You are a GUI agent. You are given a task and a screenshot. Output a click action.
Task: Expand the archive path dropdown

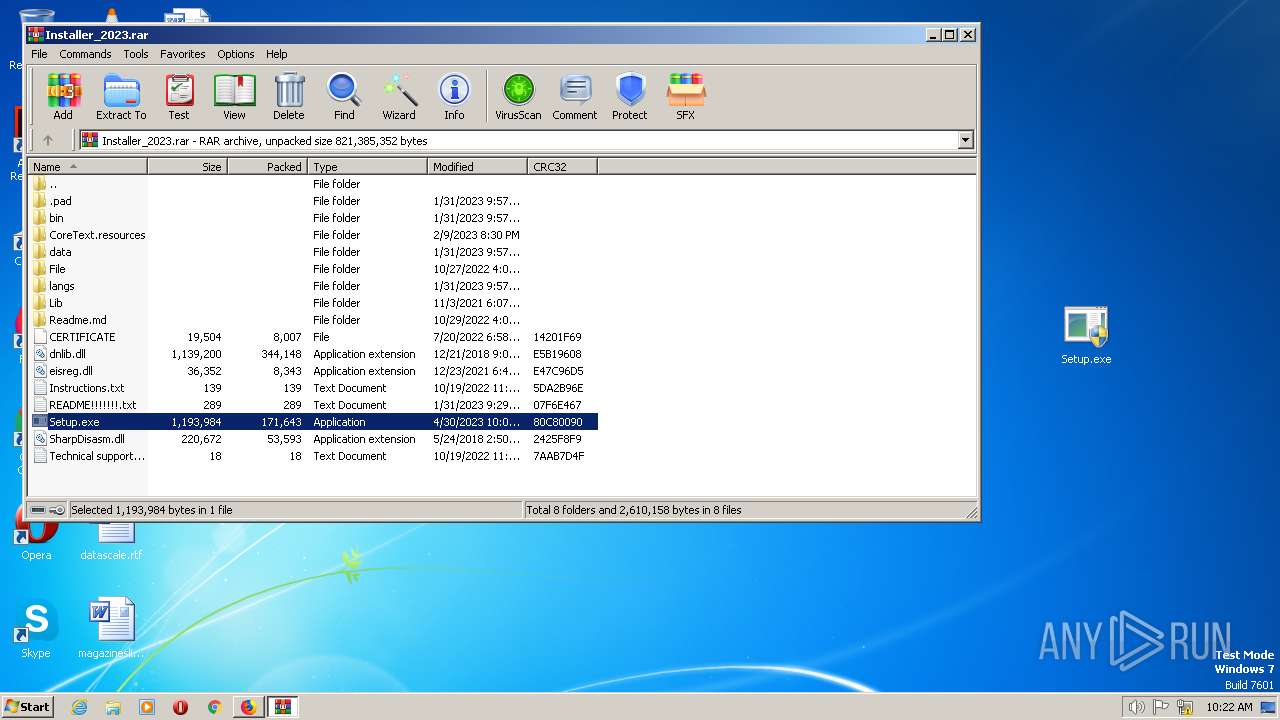965,141
